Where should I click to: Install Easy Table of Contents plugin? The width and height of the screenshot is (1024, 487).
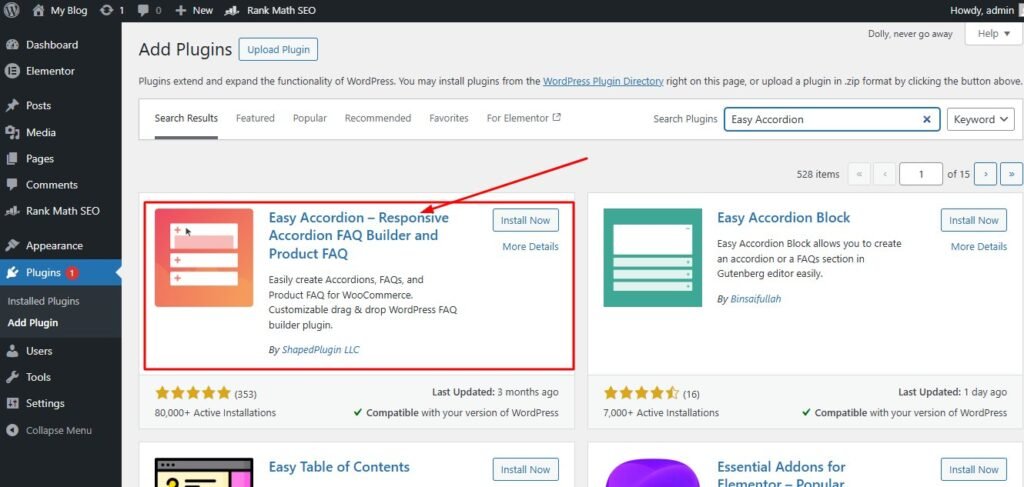(526, 469)
